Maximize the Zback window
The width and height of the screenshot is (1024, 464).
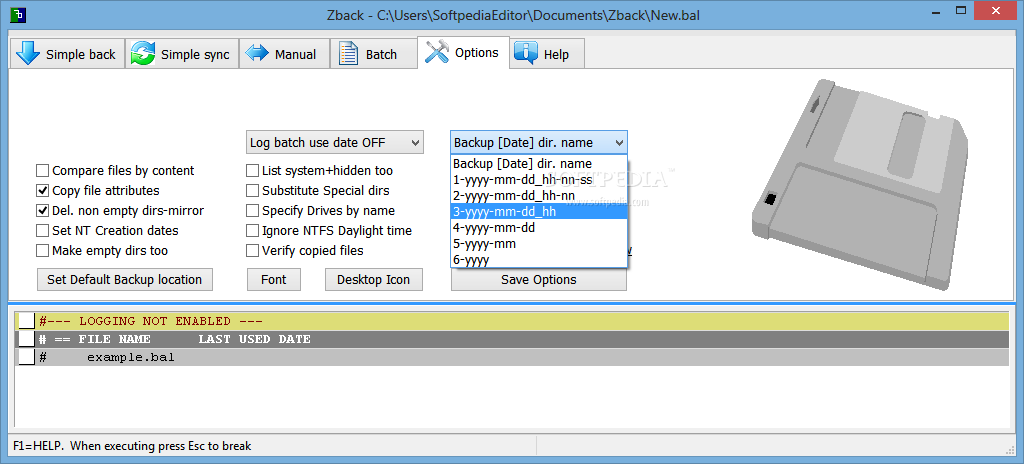click(961, 10)
